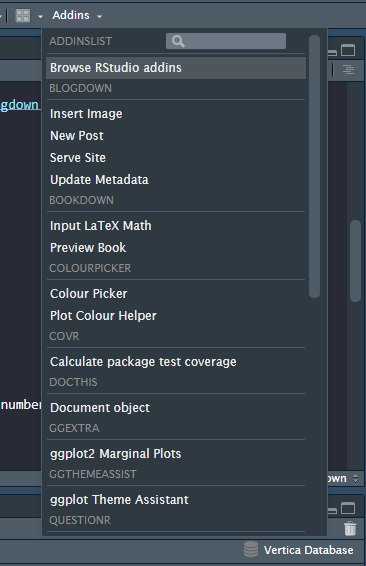This screenshot has height=566, width=366.
Task: Collapse the Addins dropdown menu
Action: point(77,16)
